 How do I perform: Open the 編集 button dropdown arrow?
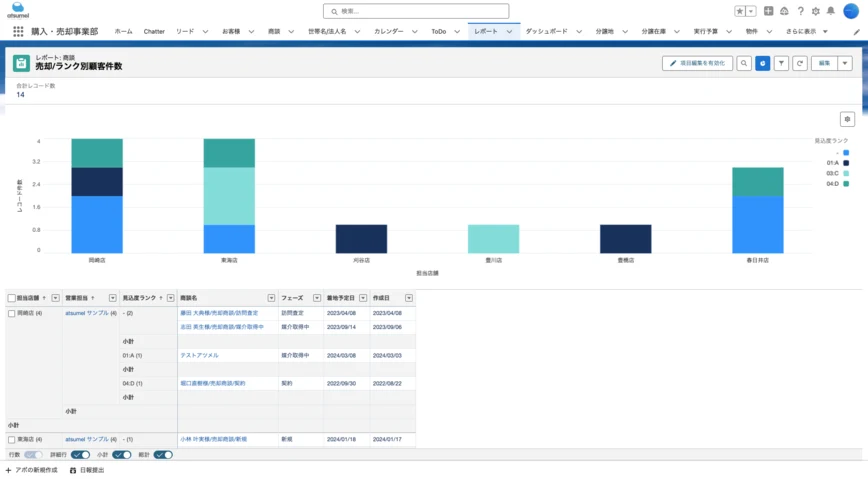845,63
